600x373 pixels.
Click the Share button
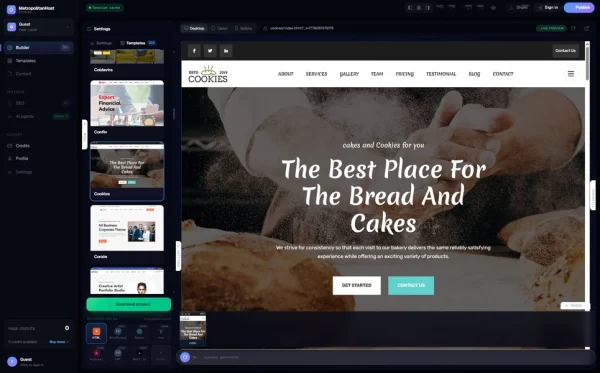click(519, 8)
